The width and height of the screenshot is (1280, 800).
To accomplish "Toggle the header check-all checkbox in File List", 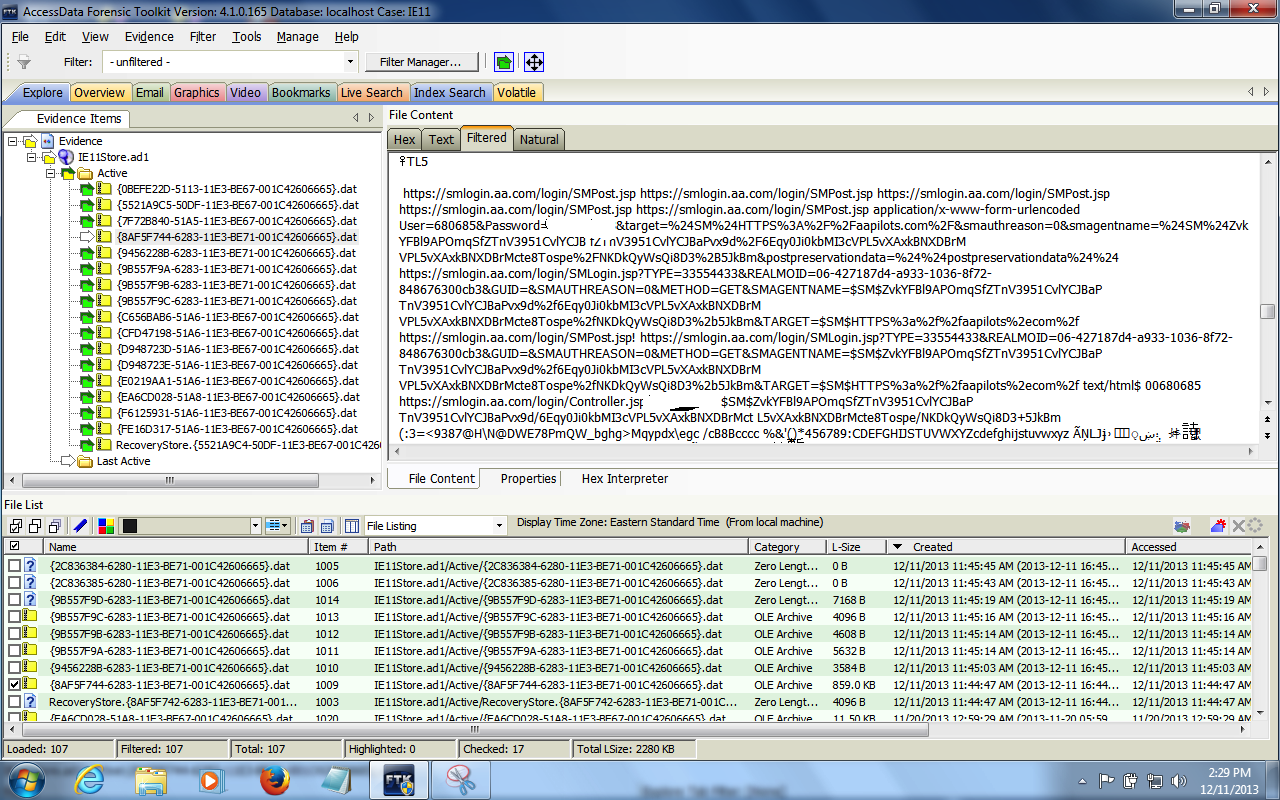I will [14, 546].
